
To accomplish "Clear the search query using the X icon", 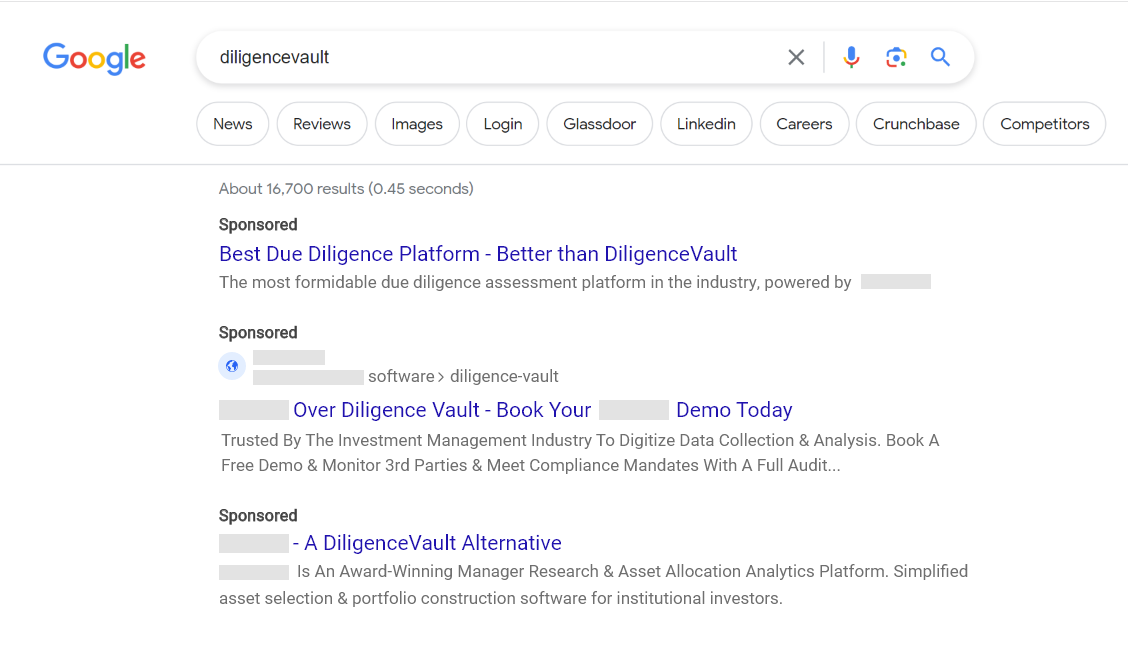I will [796, 57].
